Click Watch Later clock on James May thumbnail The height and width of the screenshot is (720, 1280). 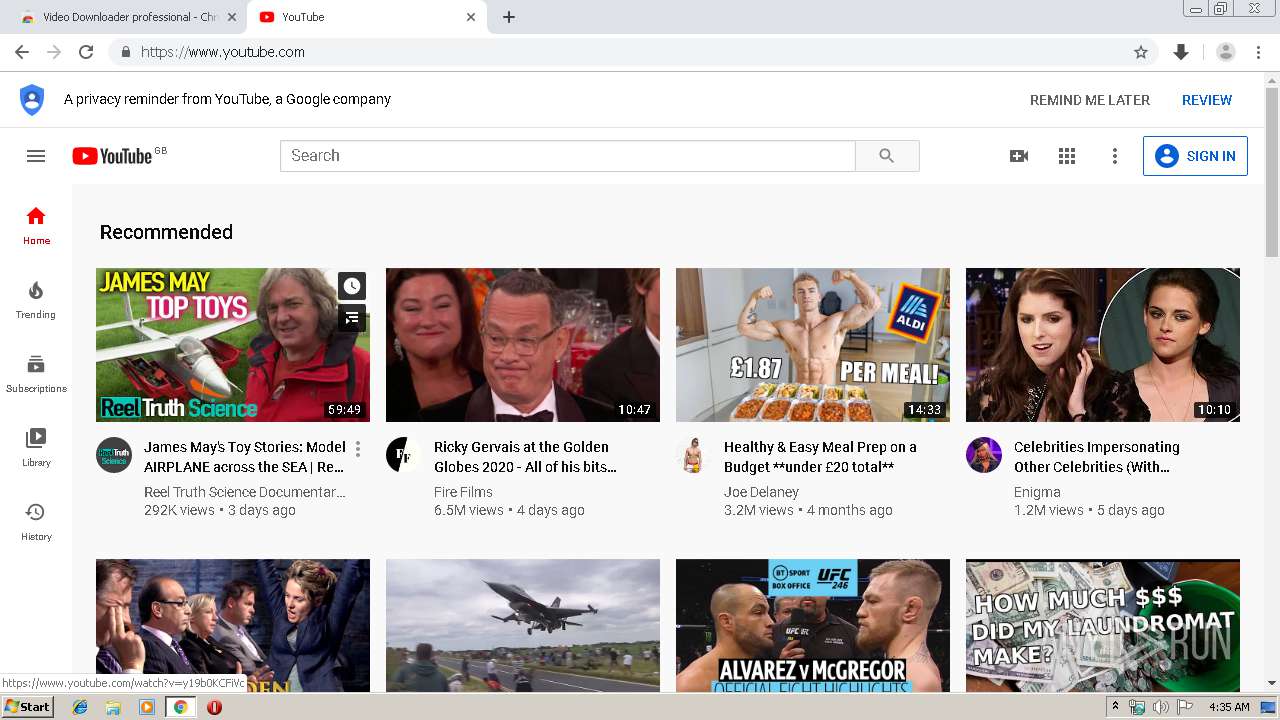352,286
